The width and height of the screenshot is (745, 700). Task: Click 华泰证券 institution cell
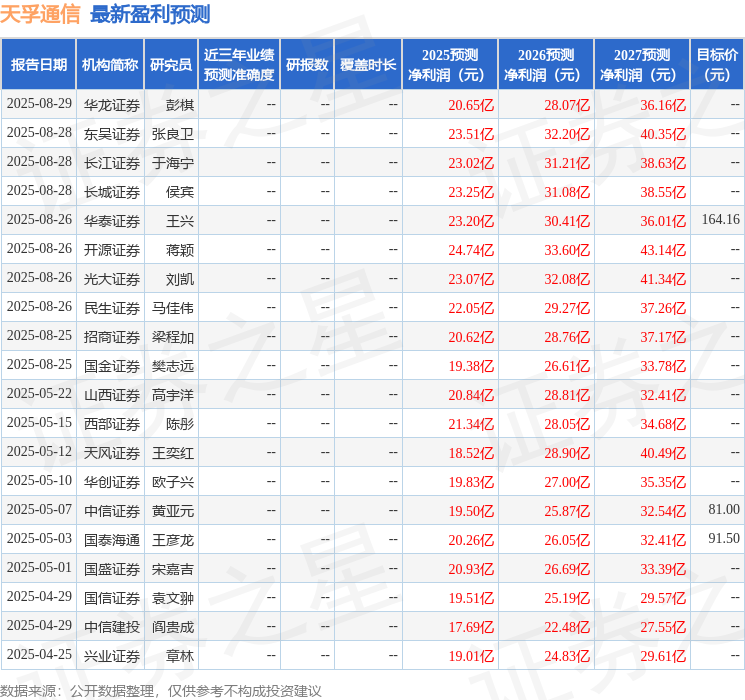click(x=112, y=221)
